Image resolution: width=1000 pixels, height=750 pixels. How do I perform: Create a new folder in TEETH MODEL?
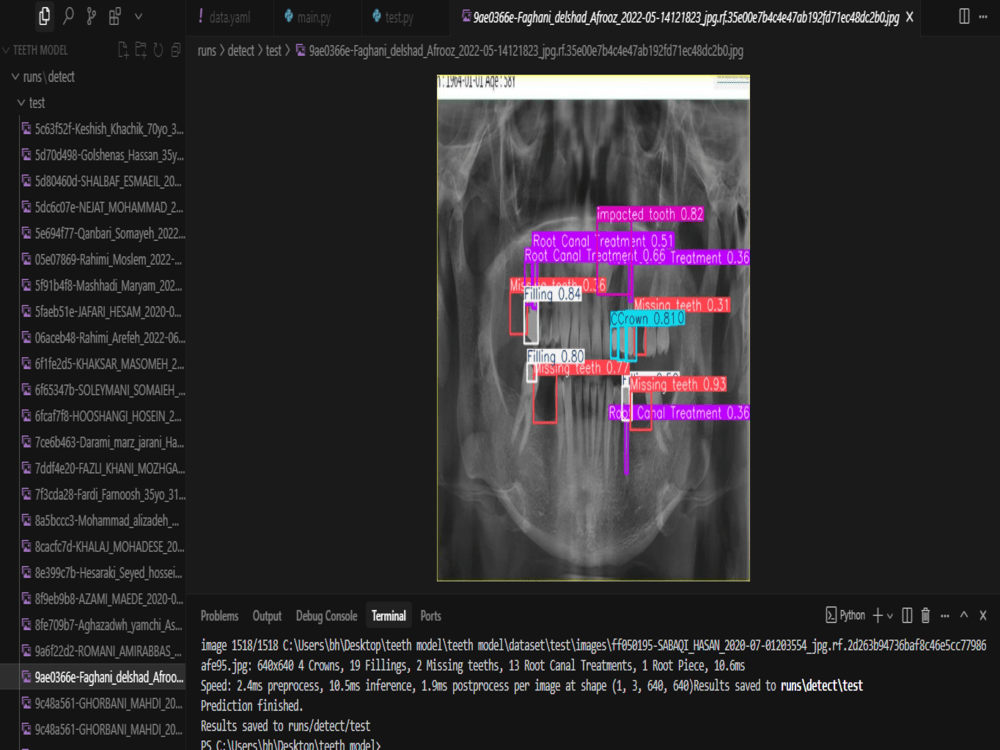[140, 50]
